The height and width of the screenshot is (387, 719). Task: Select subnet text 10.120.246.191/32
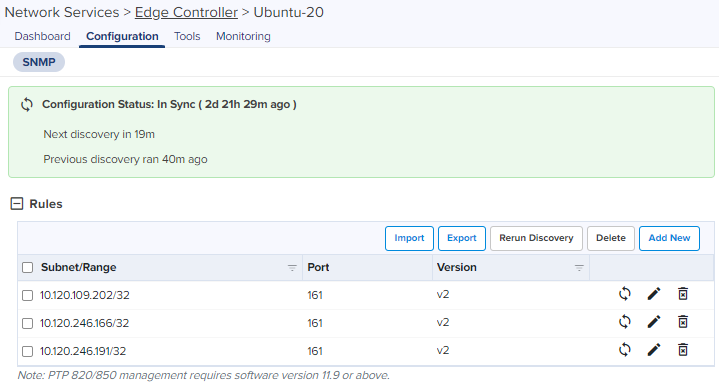point(83,352)
